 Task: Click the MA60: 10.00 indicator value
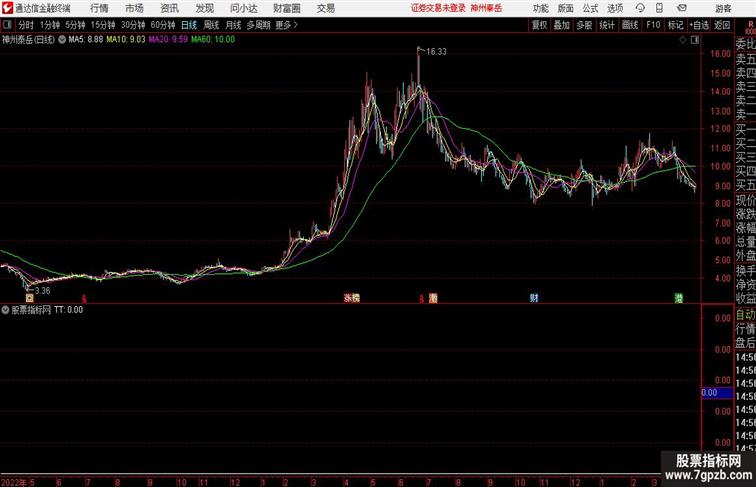213,40
